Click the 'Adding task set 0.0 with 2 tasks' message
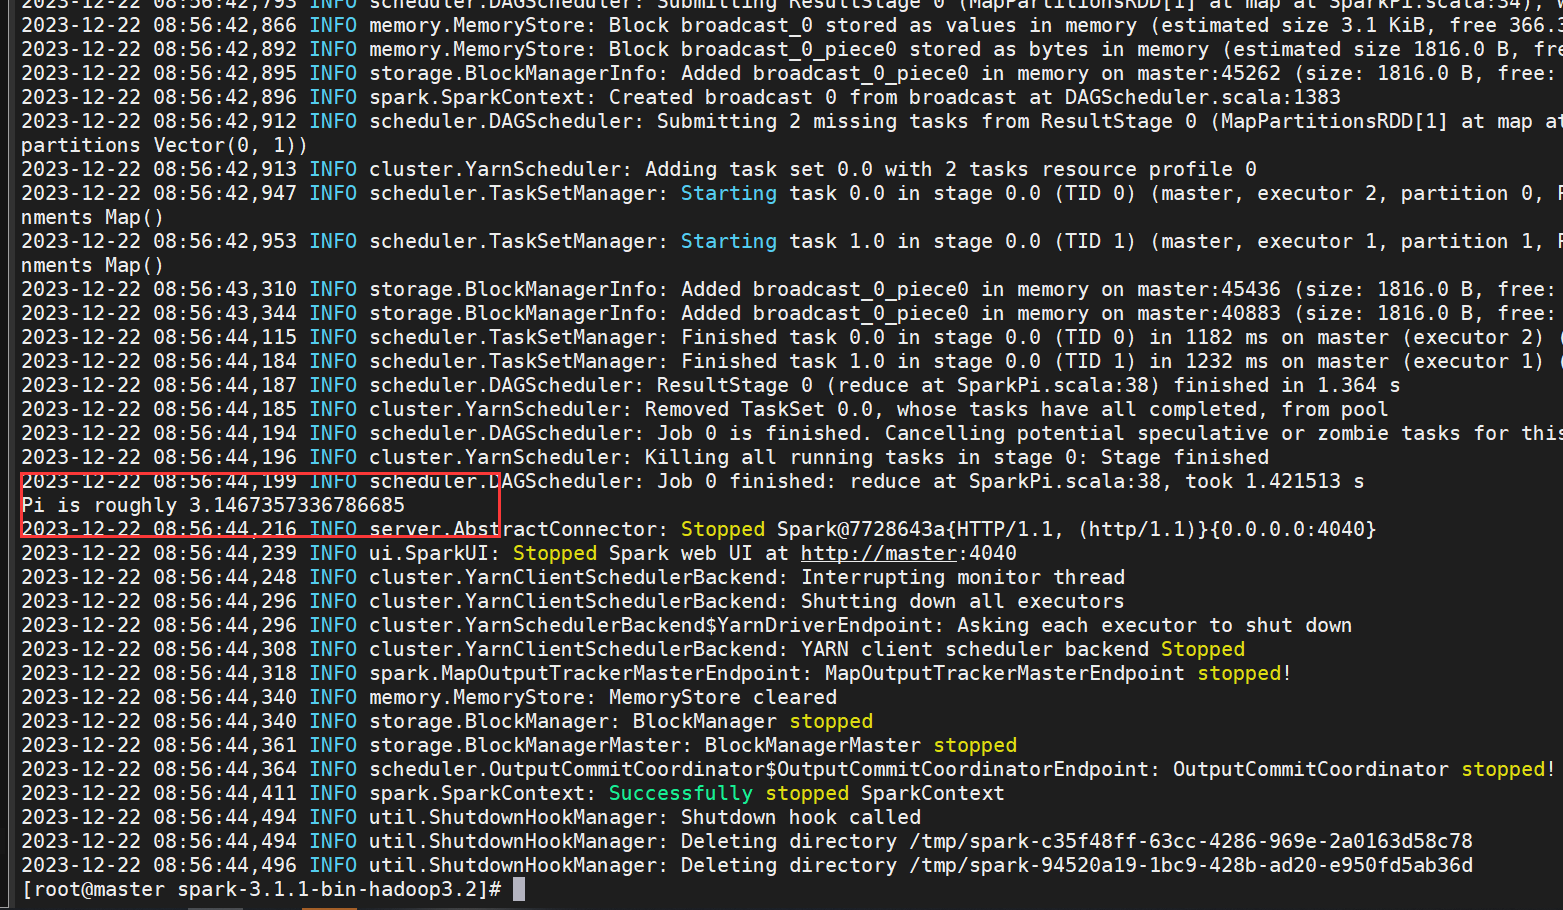The height and width of the screenshot is (910, 1563). [x=836, y=169]
